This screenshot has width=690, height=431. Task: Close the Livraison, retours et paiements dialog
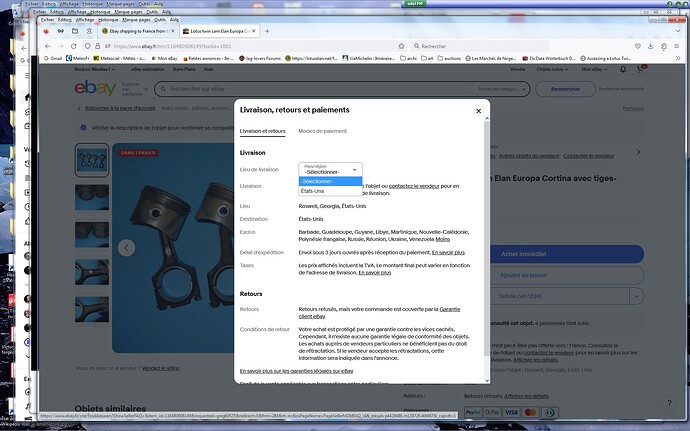[x=478, y=111]
